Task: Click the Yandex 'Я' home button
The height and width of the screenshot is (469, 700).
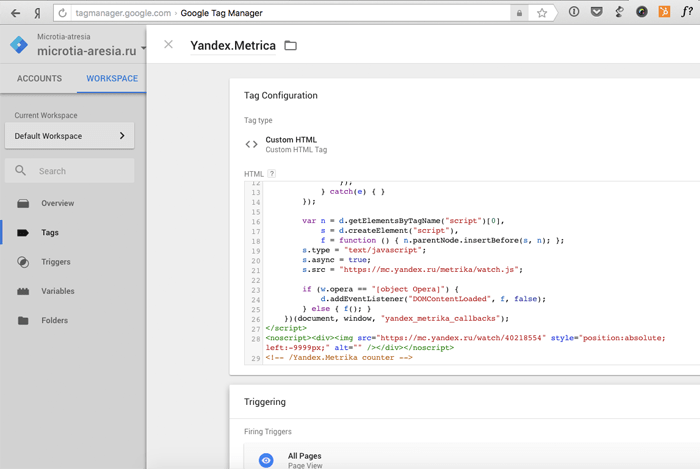Action: (x=38, y=13)
